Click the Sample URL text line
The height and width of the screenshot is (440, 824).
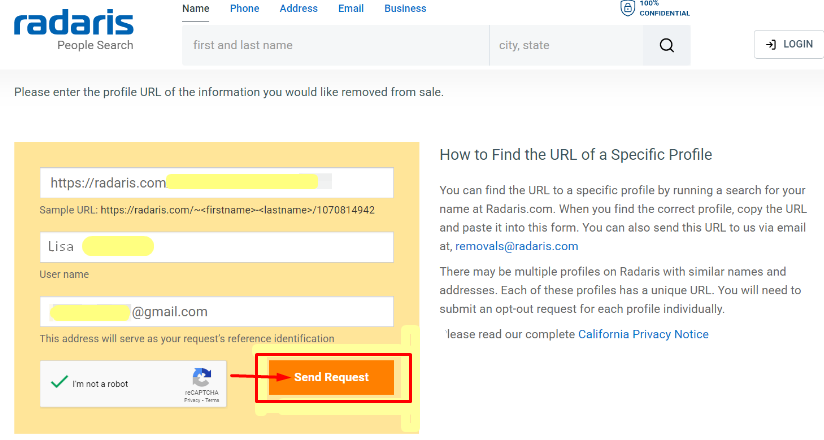[207, 210]
